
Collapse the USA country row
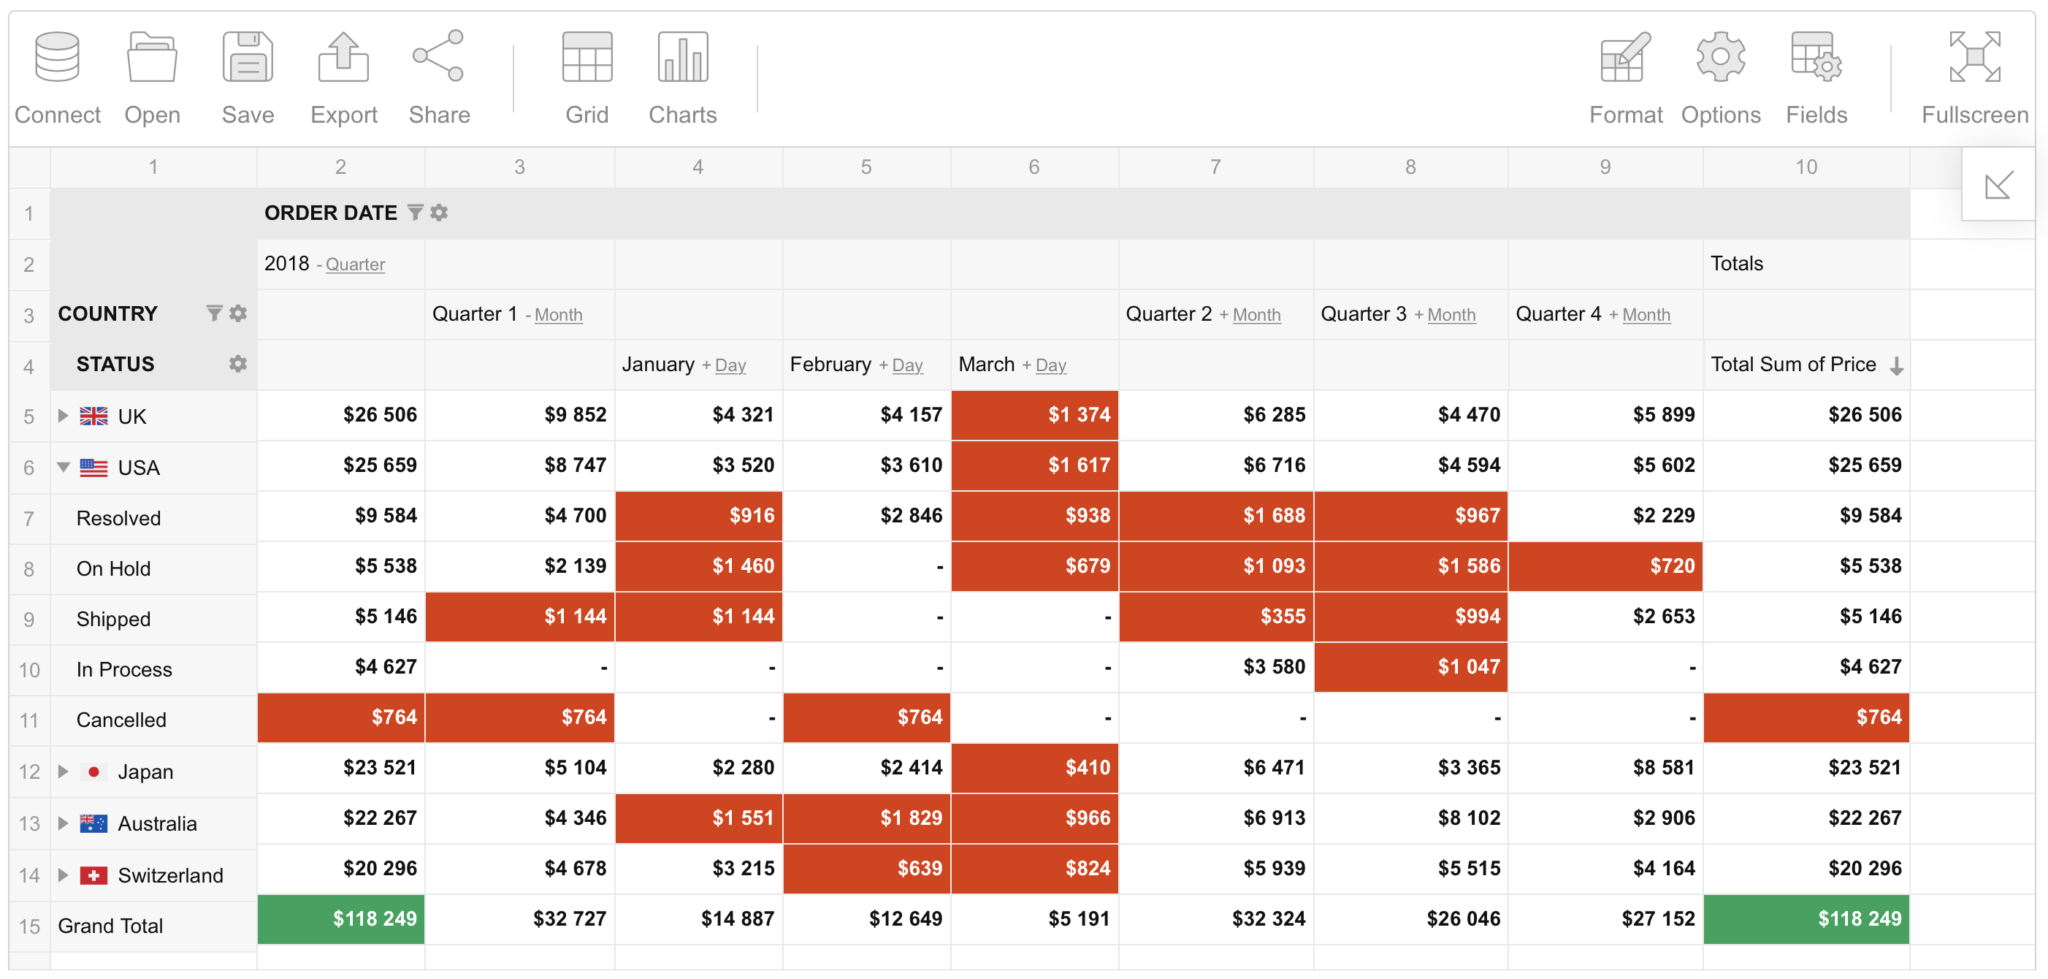pos(64,466)
